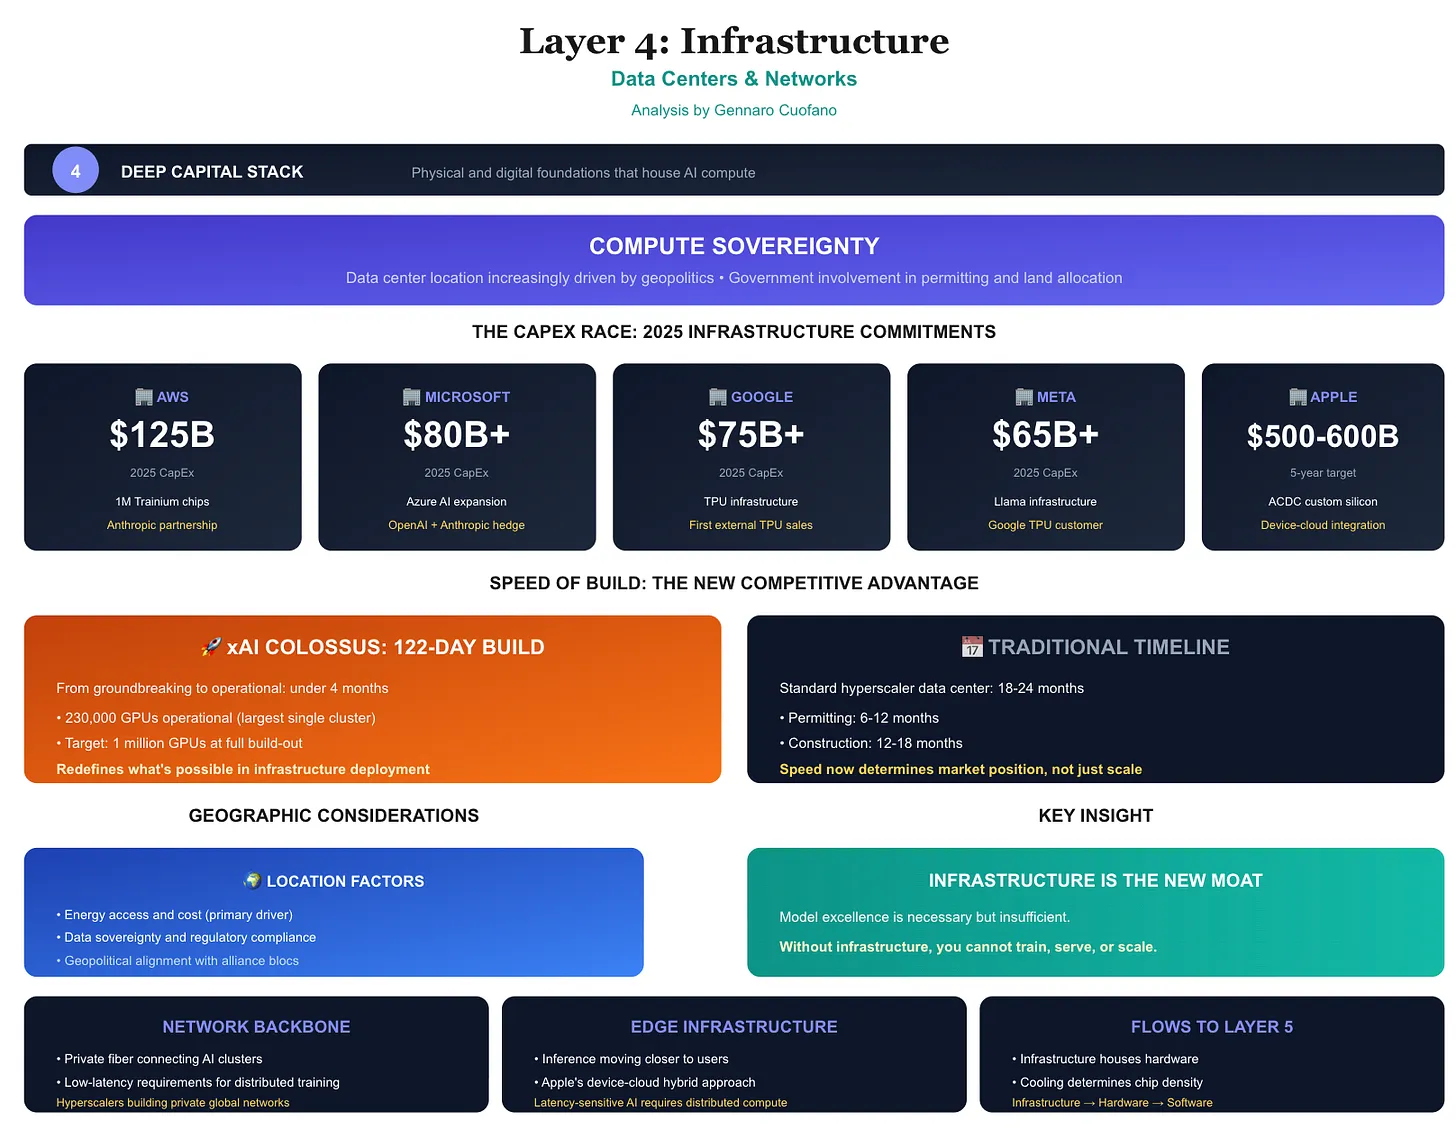
Task: Select the globe icon in LOCATION FACTORS
Action: click(x=253, y=881)
